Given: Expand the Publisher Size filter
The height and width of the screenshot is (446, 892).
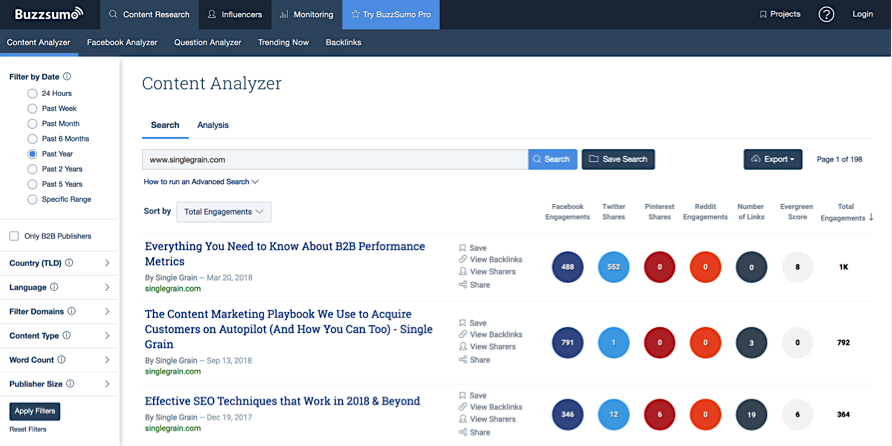Looking at the screenshot, I should click(x=107, y=384).
